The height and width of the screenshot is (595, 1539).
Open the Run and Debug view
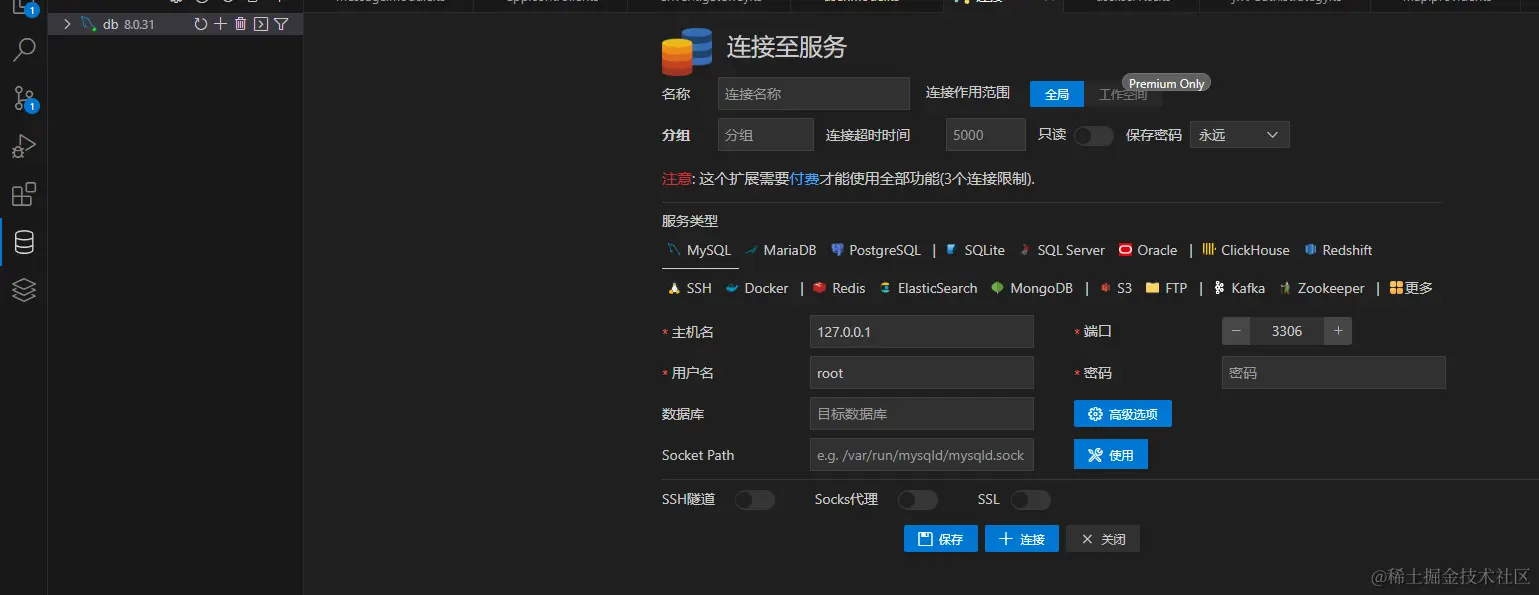(x=24, y=146)
